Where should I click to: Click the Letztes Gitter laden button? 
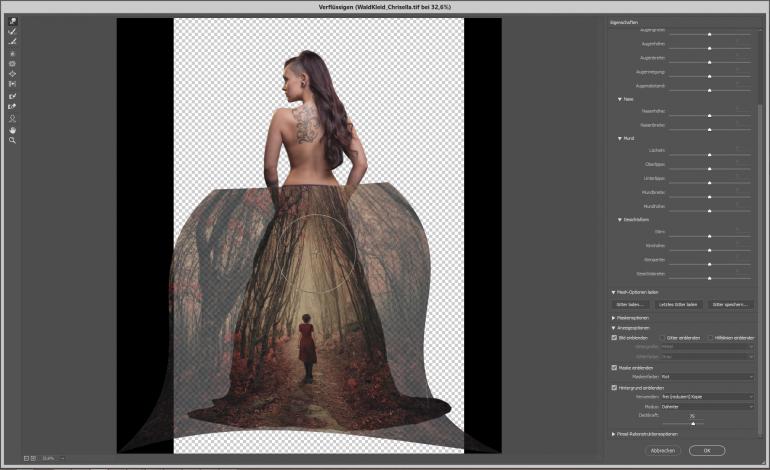tap(678, 304)
